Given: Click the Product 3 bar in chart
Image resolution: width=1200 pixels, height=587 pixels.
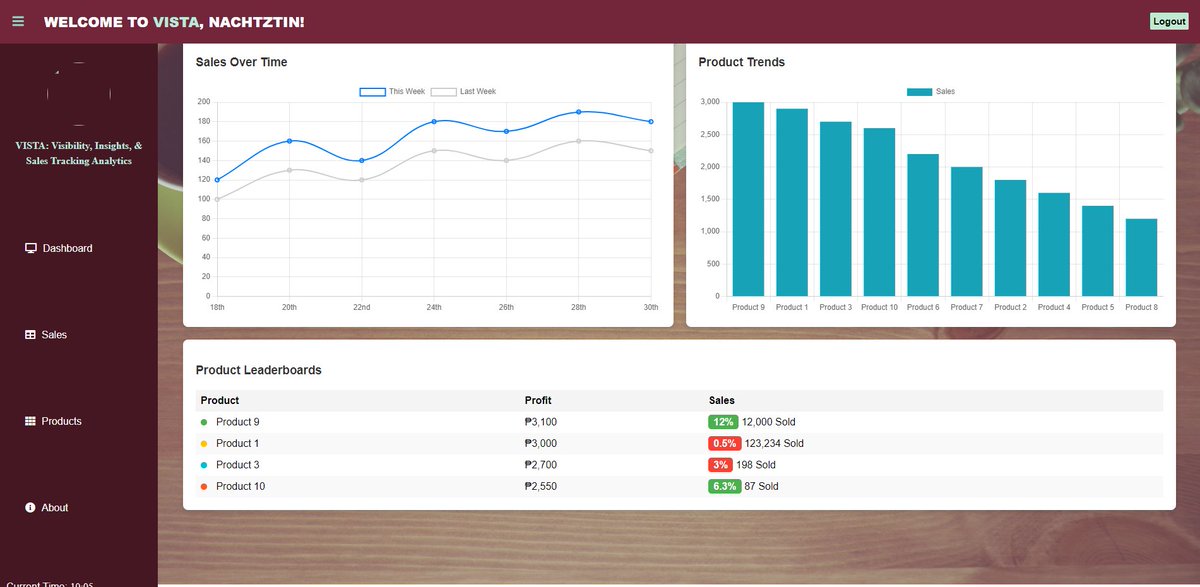Looking at the screenshot, I should pos(835,209).
